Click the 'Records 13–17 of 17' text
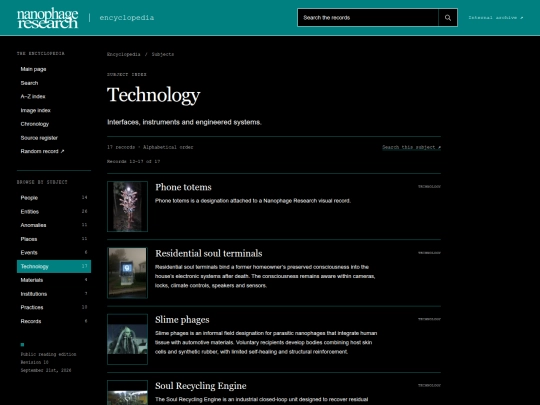The height and width of the screenshot is (405, 540). tap(134, 162)
